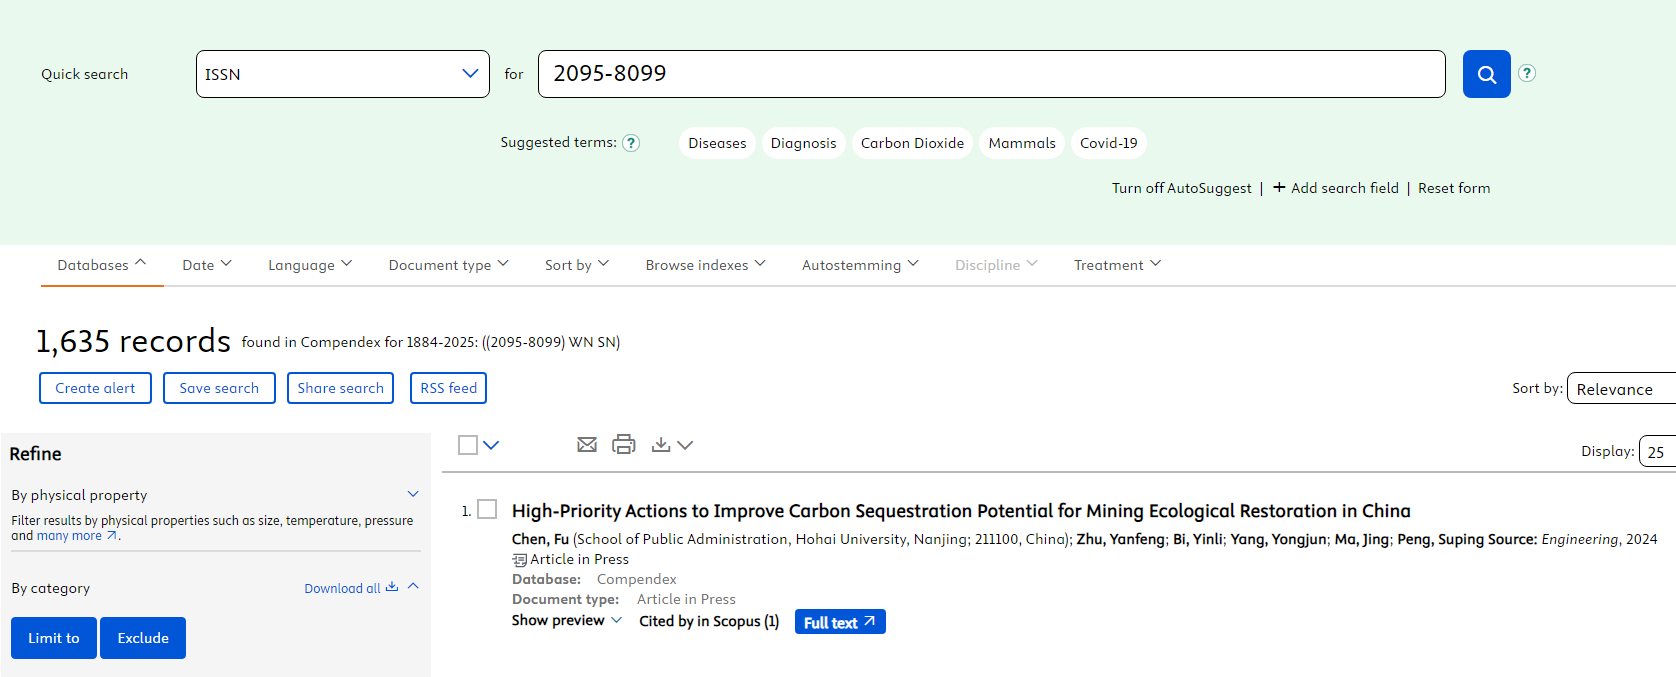
Task: Switch to the Databases tab
Action: (101, 265)
